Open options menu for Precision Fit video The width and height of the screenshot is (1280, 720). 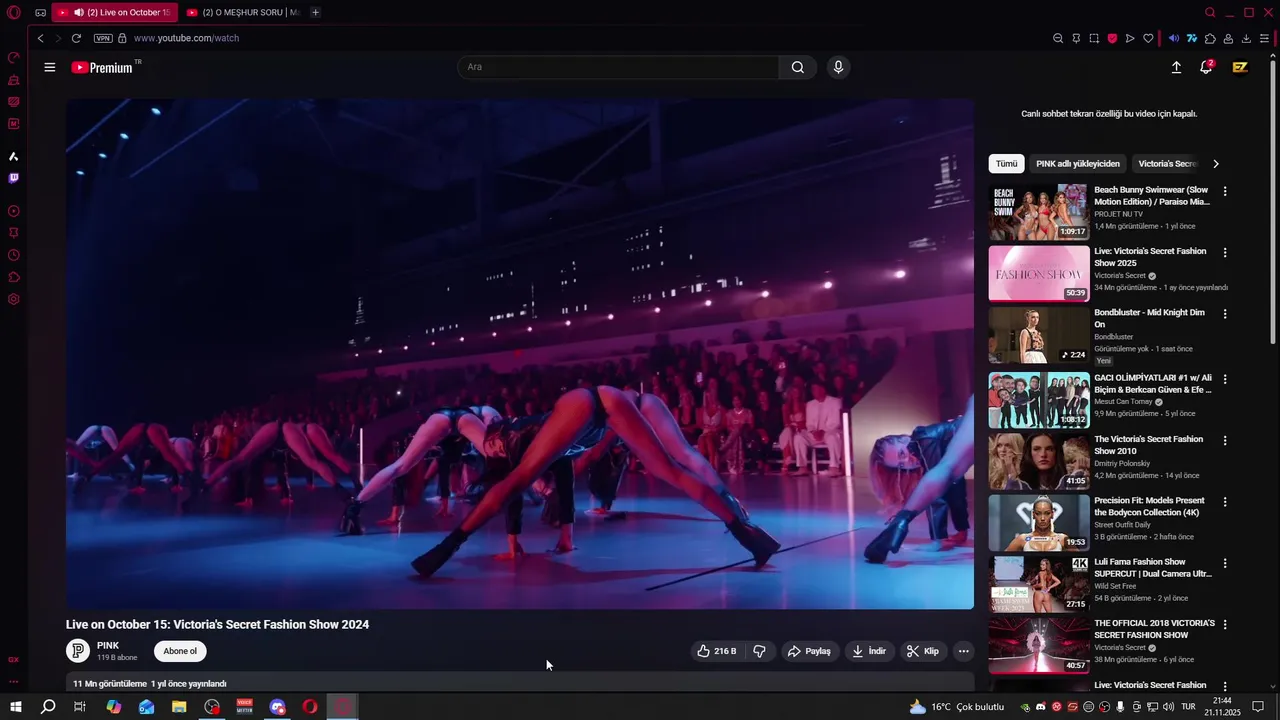click(1225, 502)
